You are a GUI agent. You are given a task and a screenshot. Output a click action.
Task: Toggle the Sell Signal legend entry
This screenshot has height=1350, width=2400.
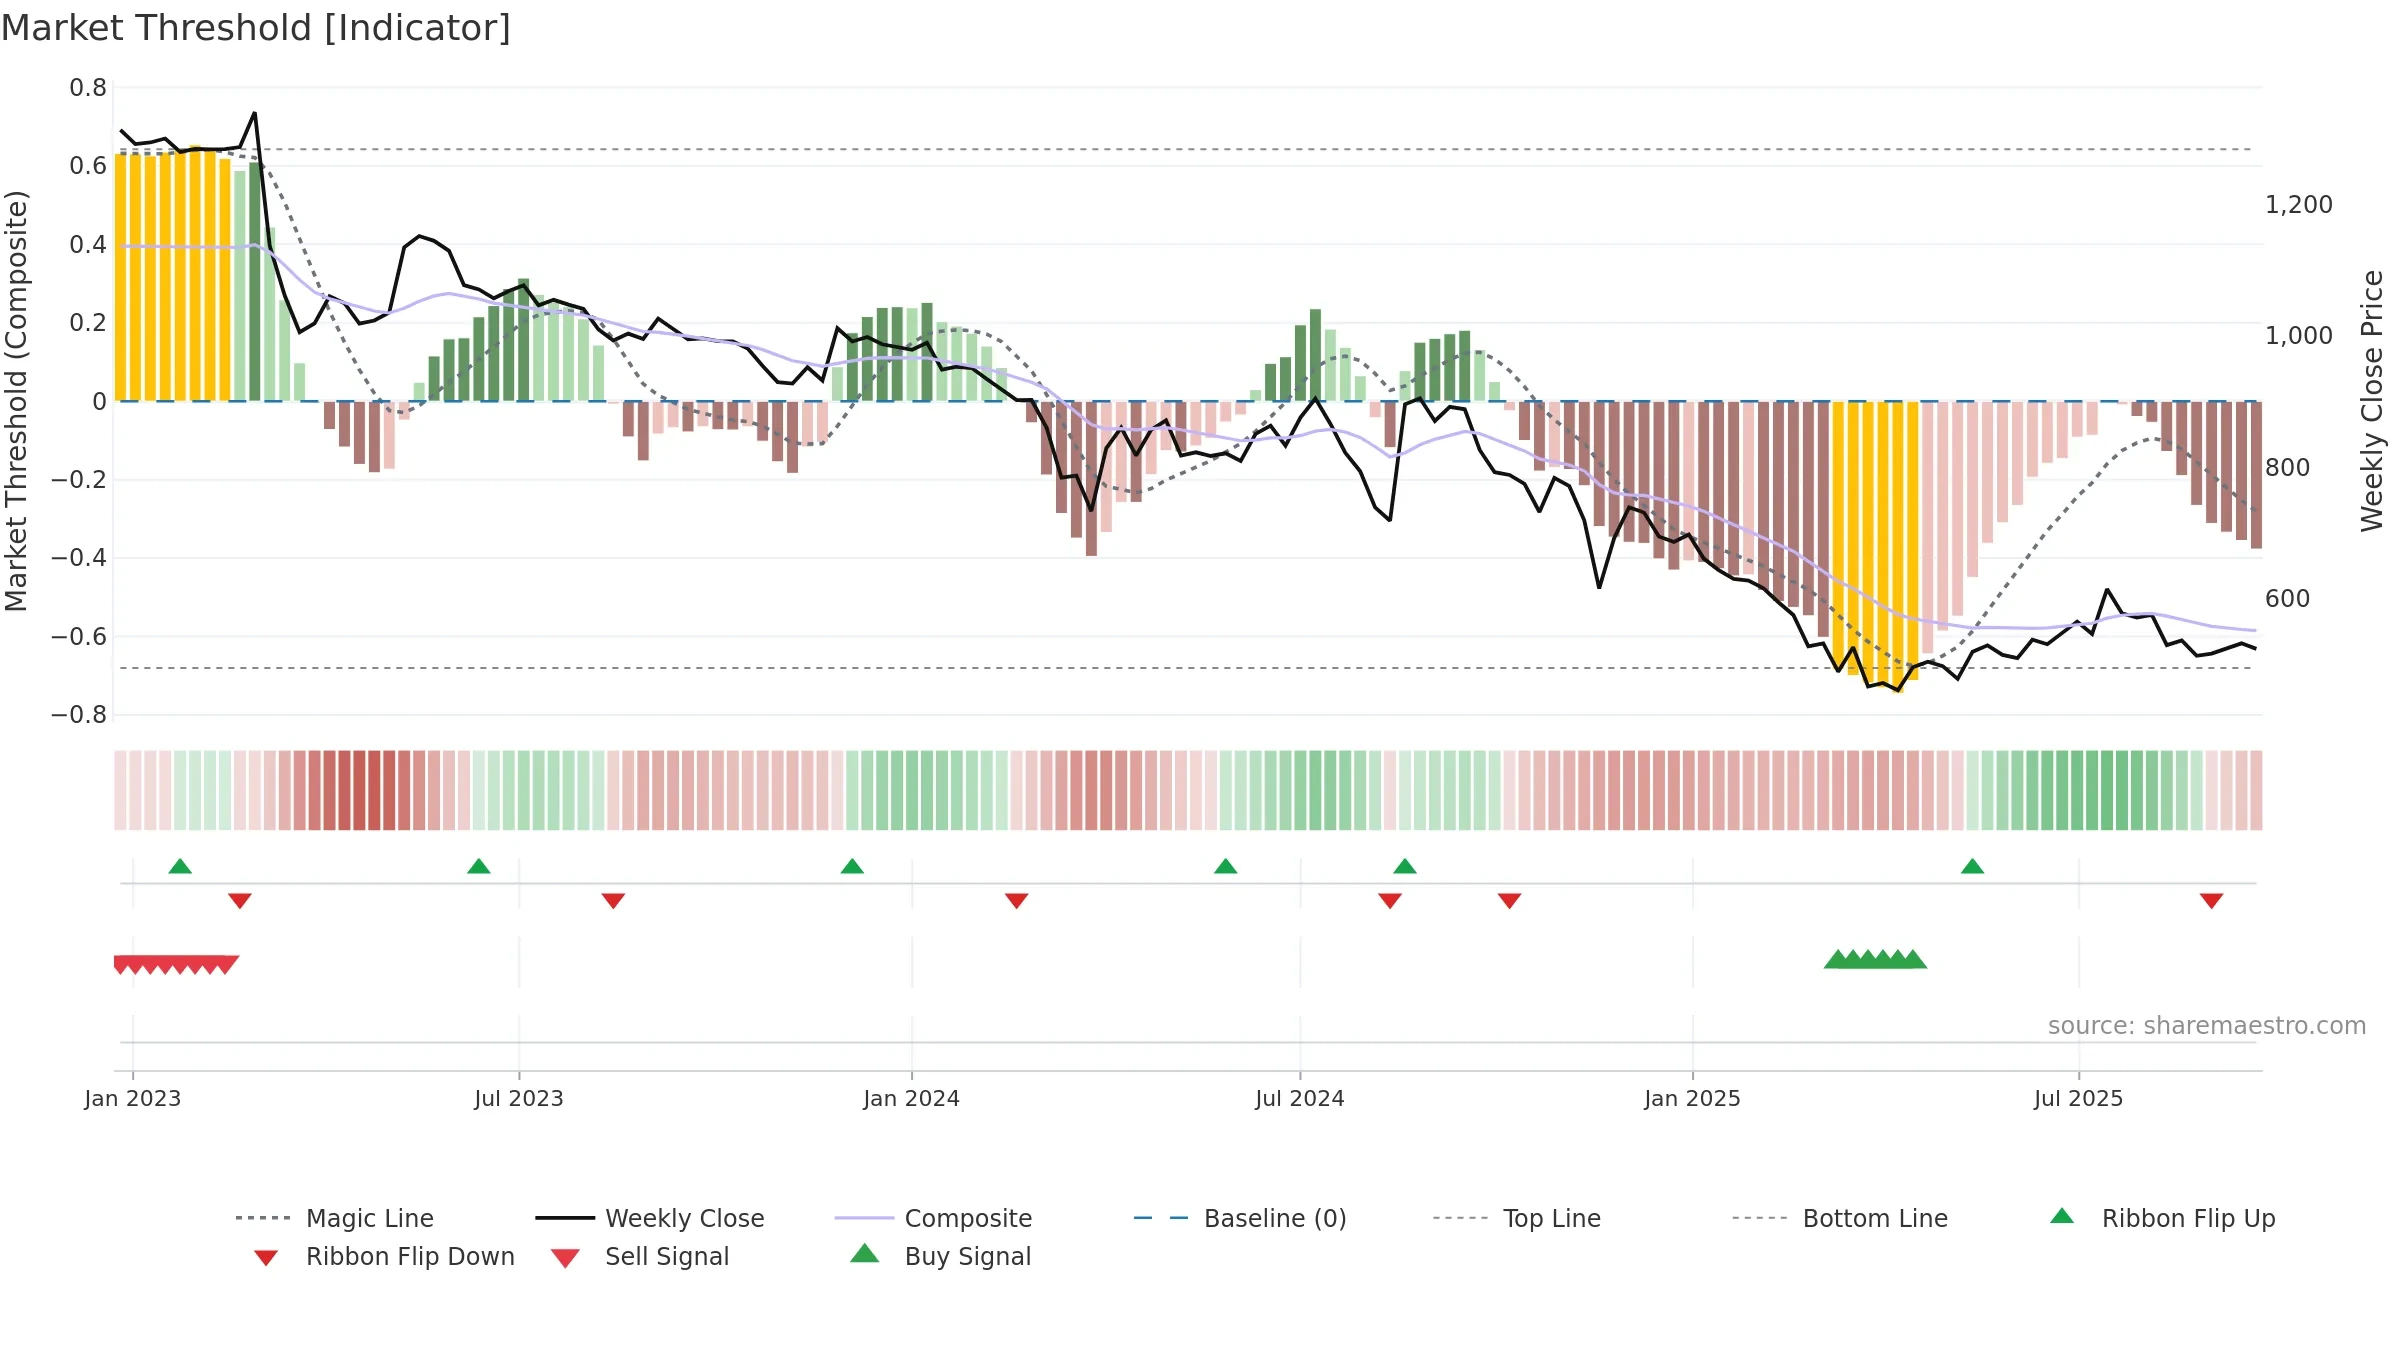pyautogui.click(x=640, y=1256)
